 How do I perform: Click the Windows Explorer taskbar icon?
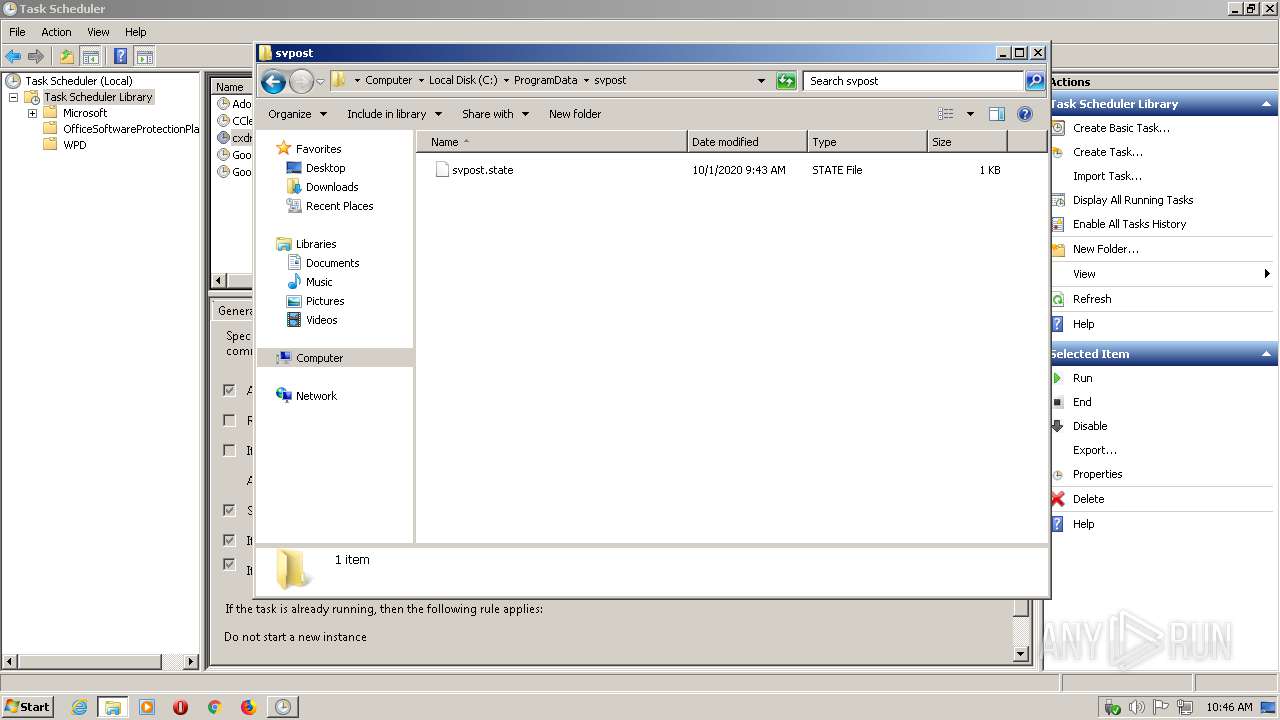[x=112, y=707]
